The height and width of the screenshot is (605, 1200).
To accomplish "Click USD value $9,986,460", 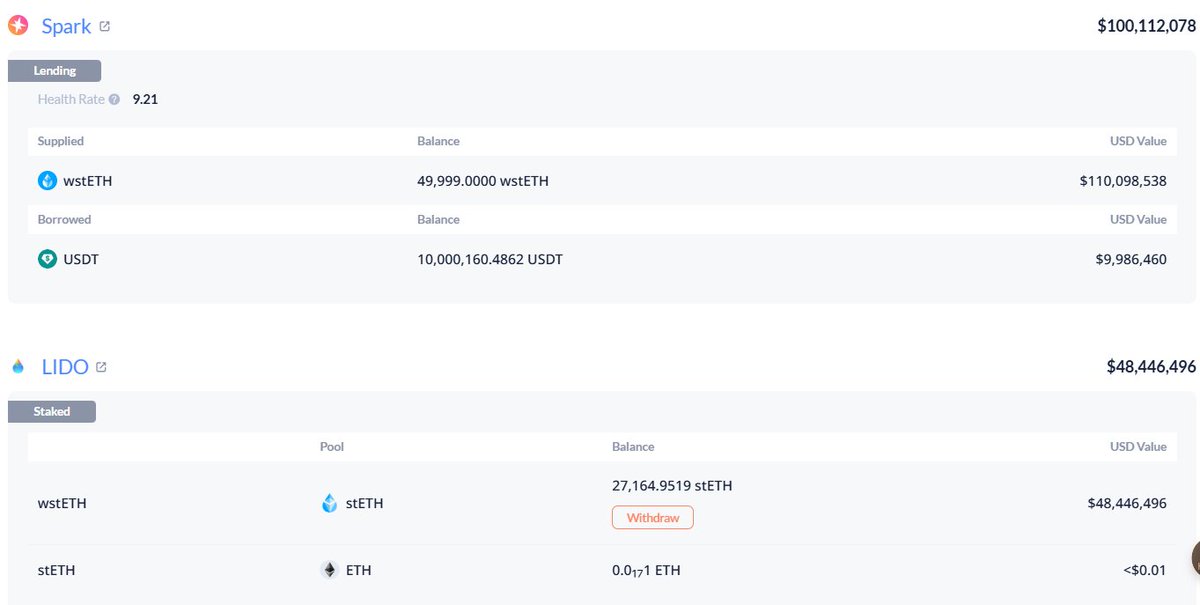I will point(1131,259).
